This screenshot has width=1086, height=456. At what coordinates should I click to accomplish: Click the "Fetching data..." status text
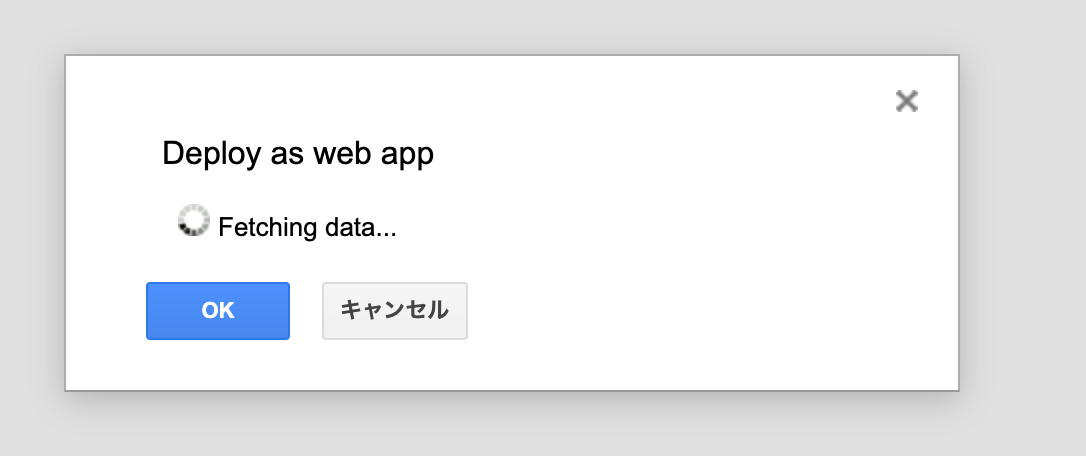[x=307, y=228]
